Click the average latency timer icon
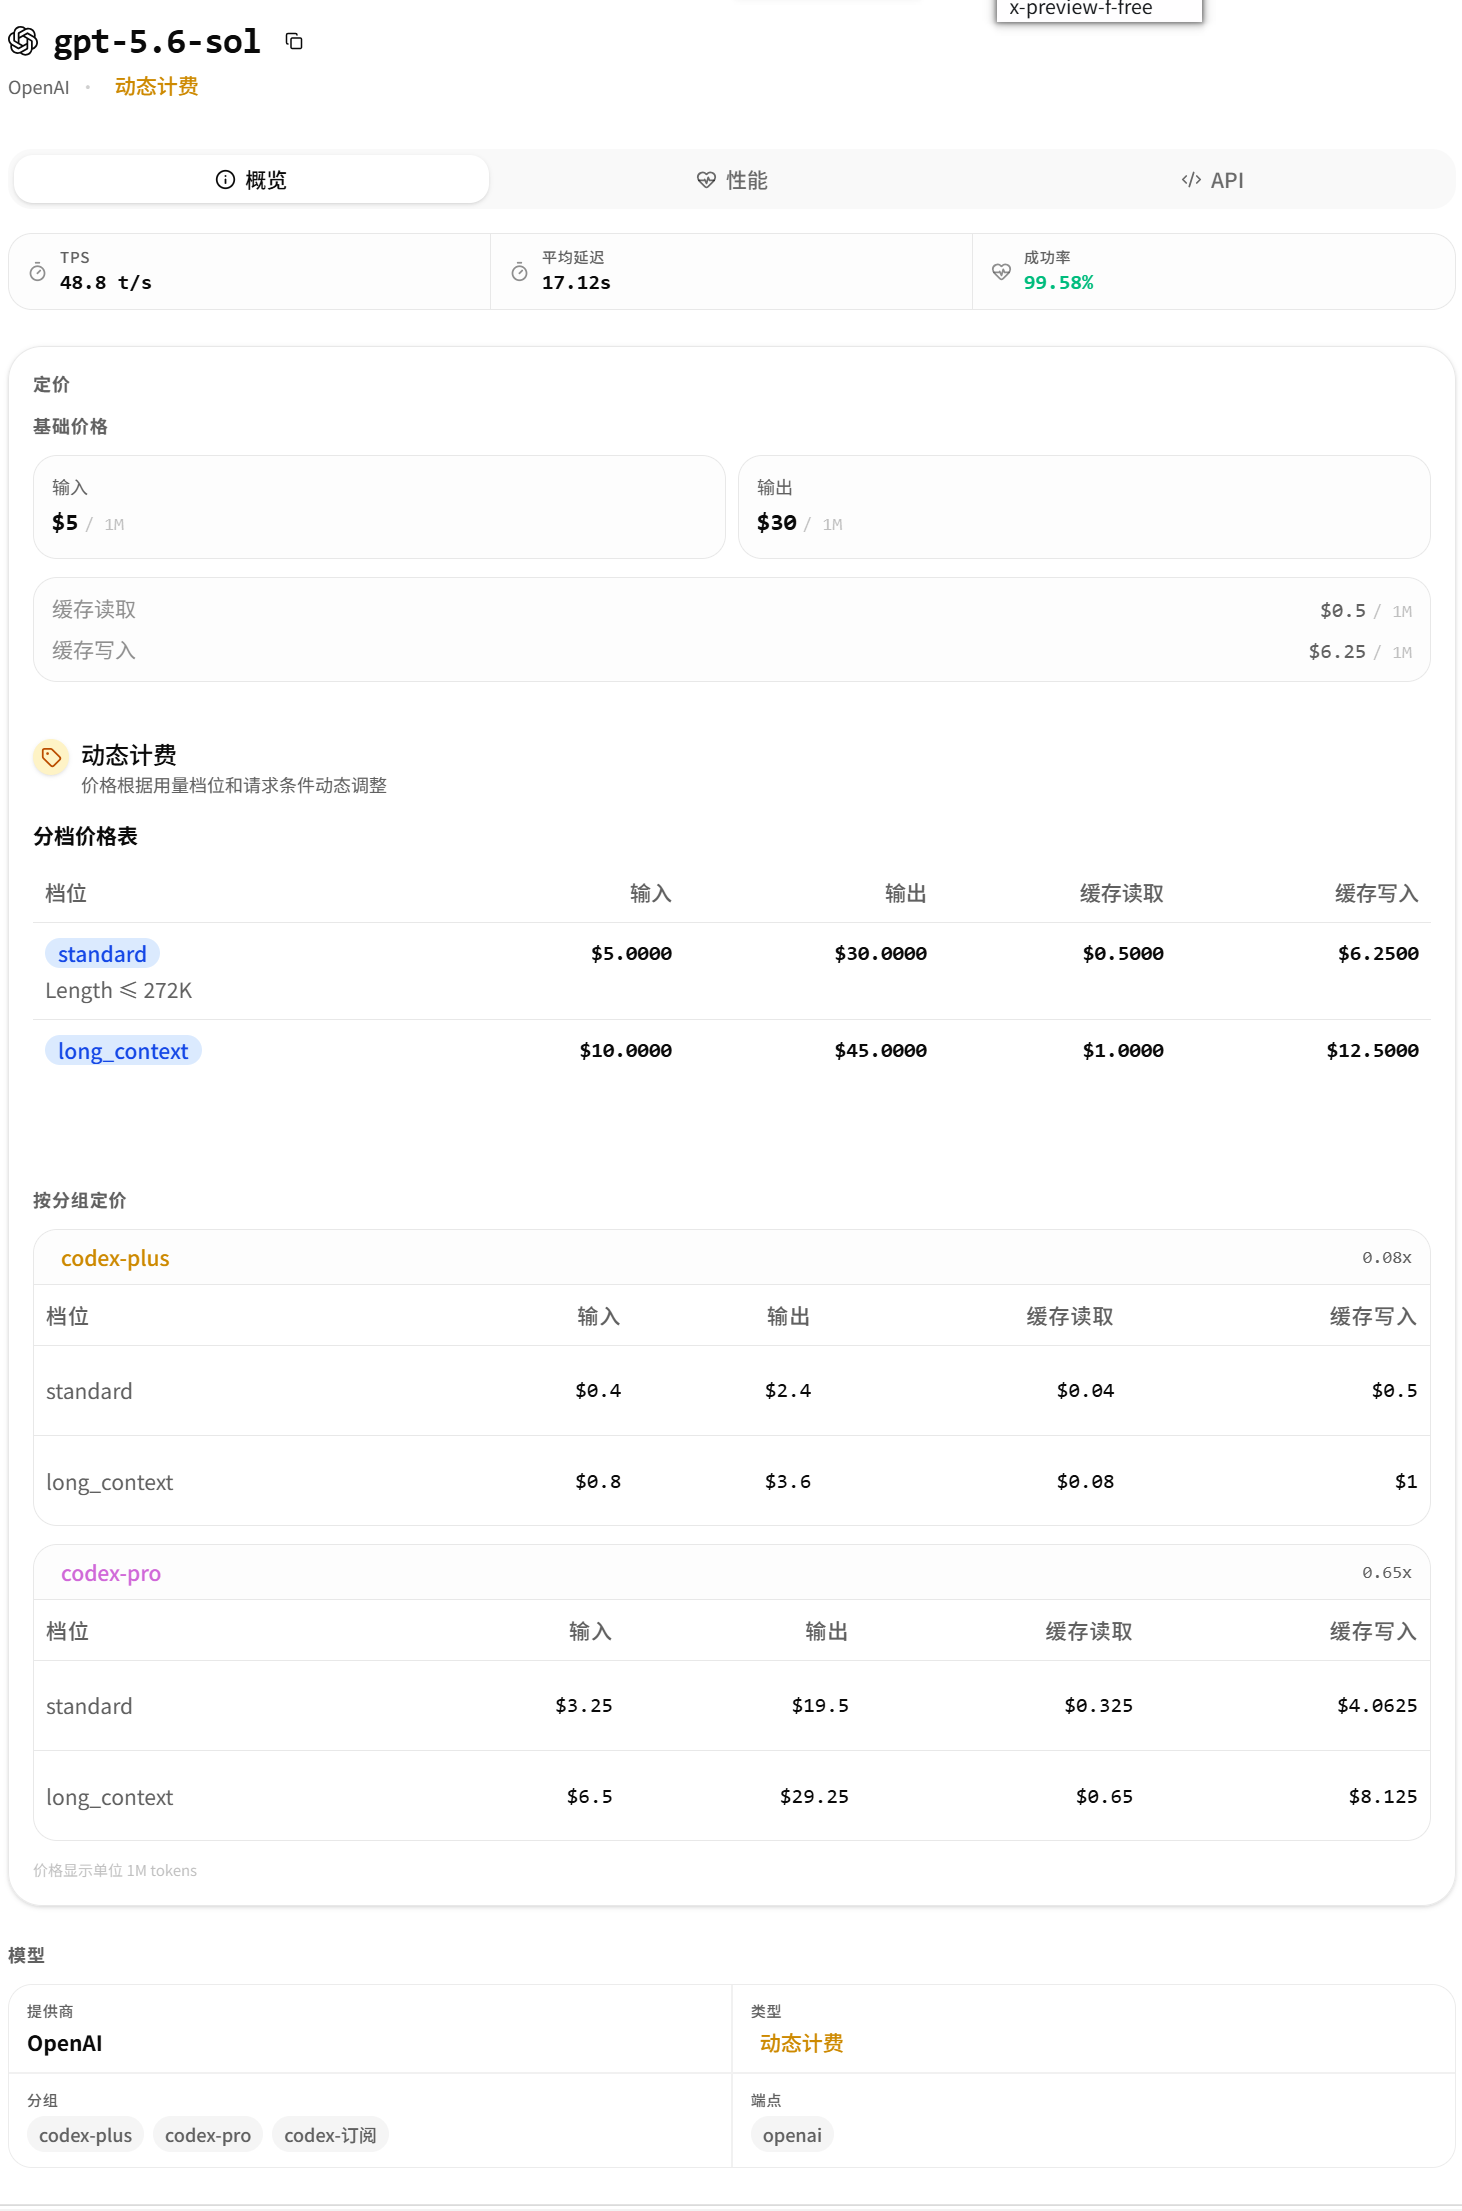Screen dimensions: 1462x2211 [520, 272]
